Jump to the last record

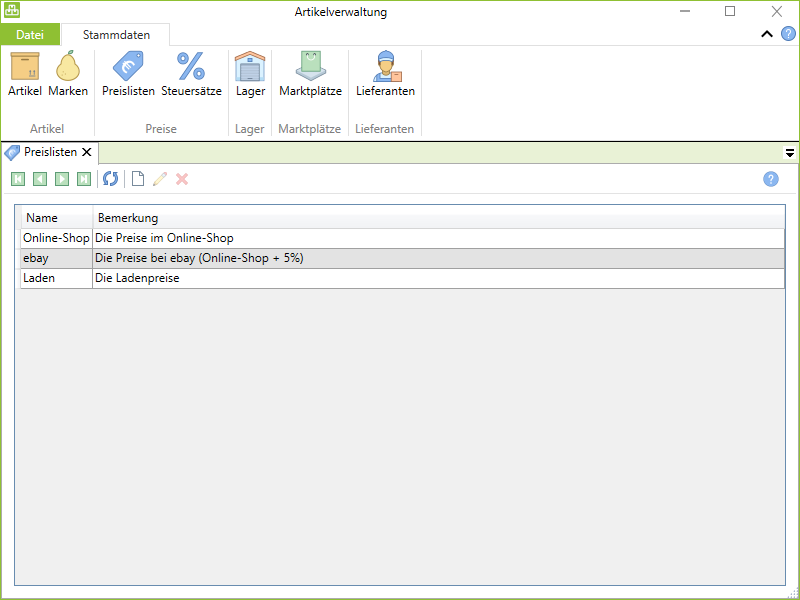click(x=84, y=179)
